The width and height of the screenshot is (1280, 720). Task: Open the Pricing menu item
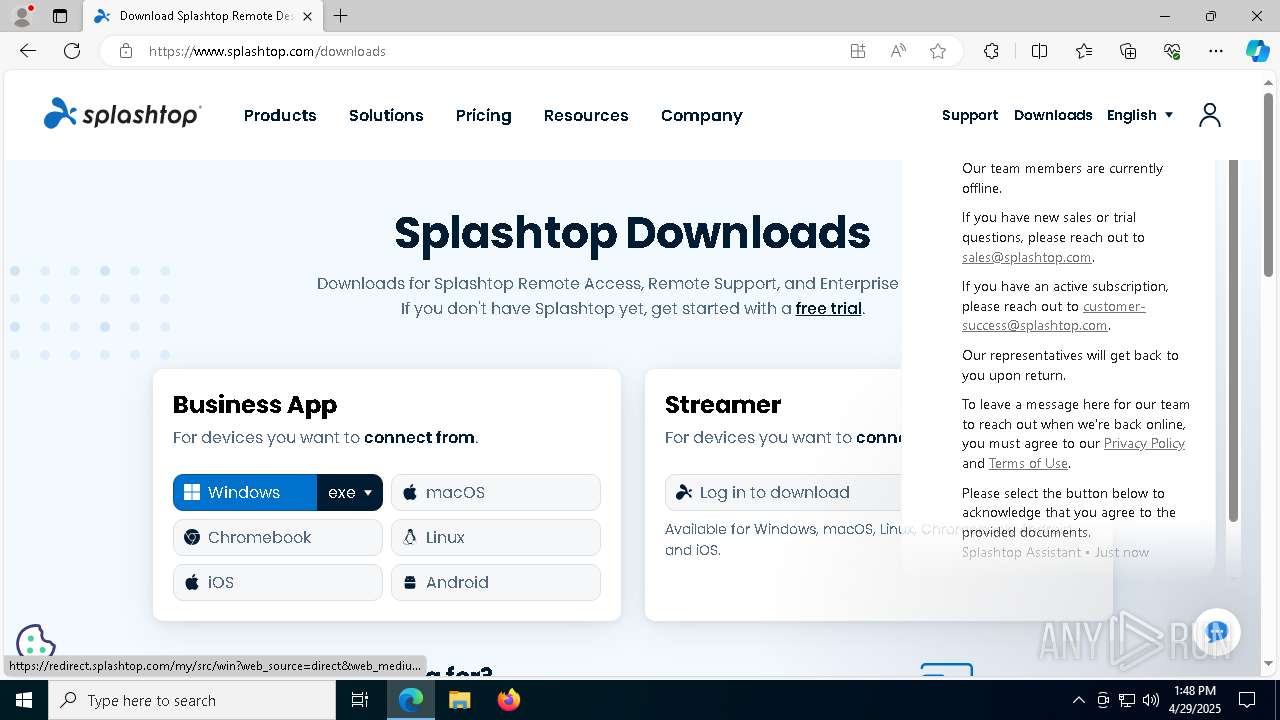484,115
